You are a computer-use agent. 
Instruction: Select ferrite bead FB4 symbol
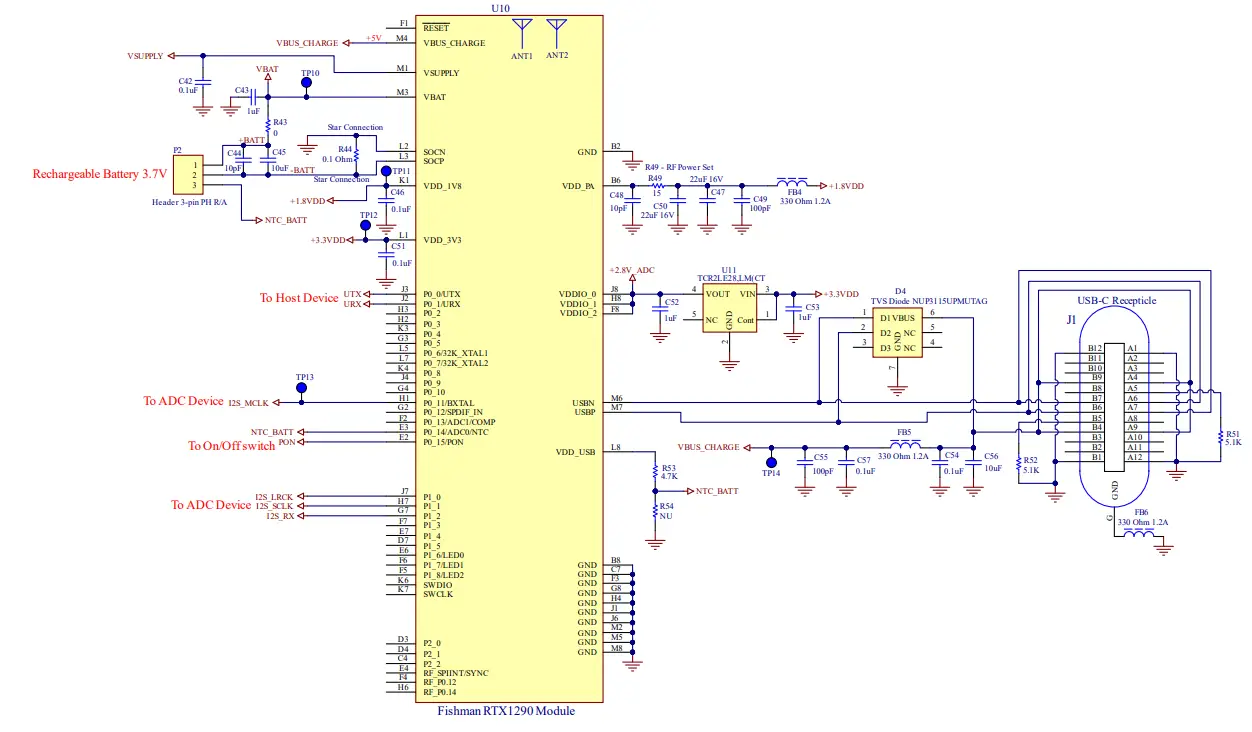coord(794,183)
